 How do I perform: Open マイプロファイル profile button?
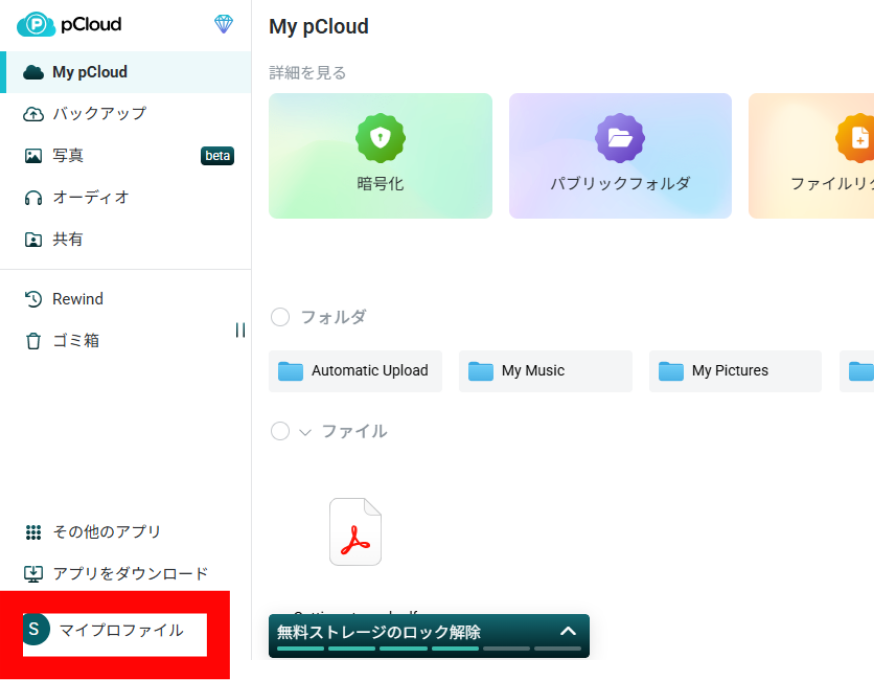[x=114, y=631]
